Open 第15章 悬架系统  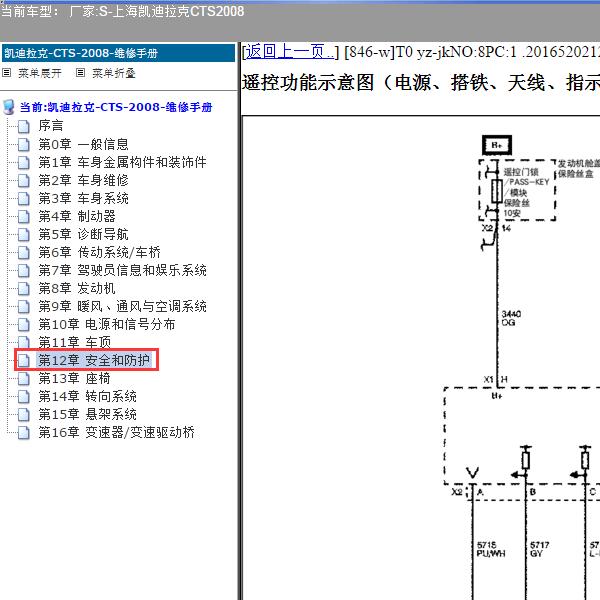click(87, 414)
